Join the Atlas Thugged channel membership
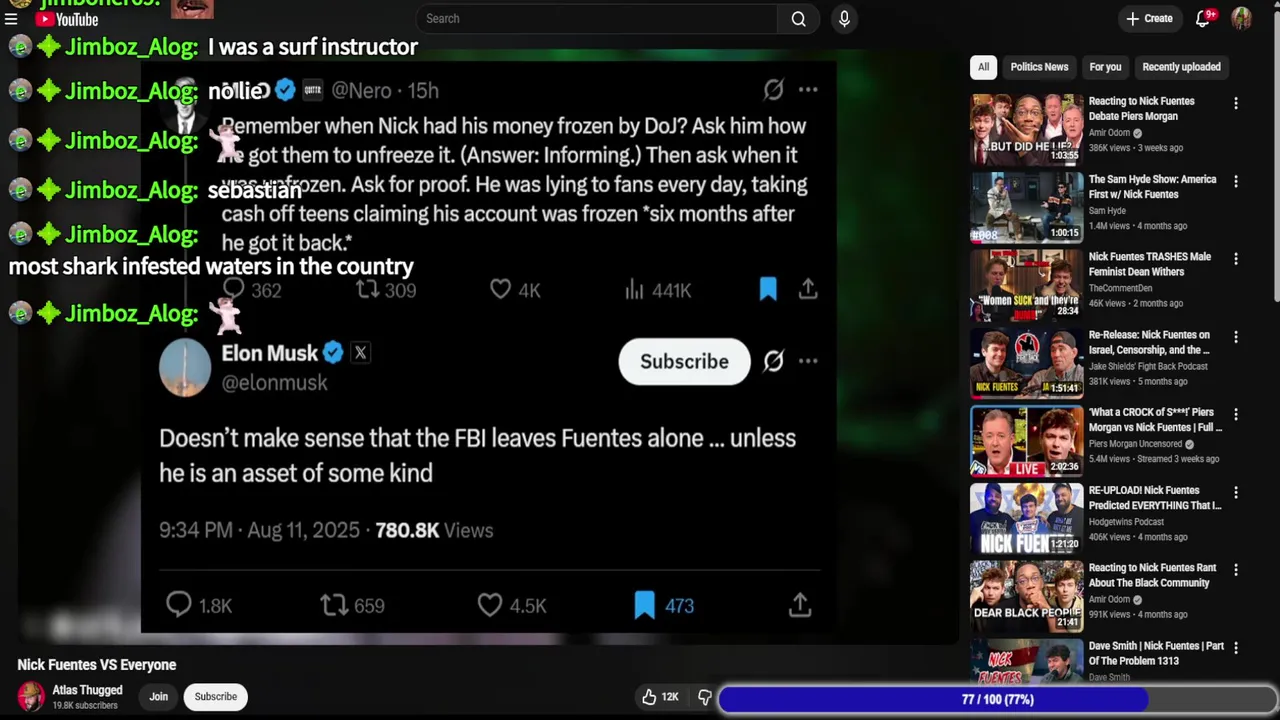The width and height of the screenshot is (1280, 720). (158, 697)
